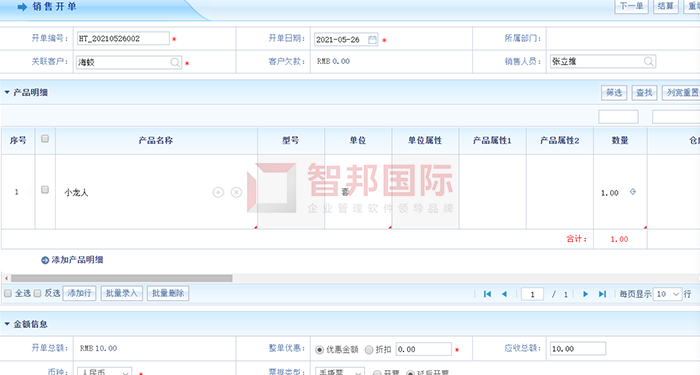Image resolution: width=700 pixels, height=375 pixels.
Task: Click the 销售人员 input containing 张立维
Action: 603,61
